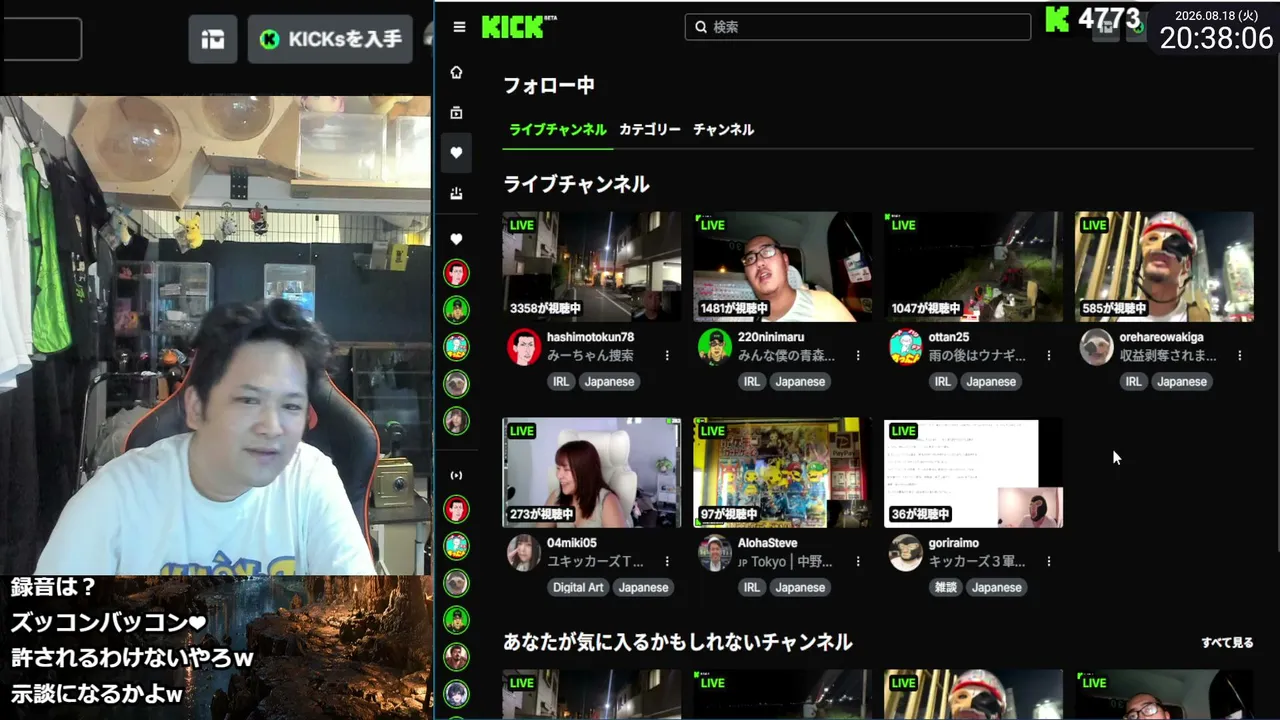Open the hashimotokun78 live stream thumbnail

[x=592, y=266]
